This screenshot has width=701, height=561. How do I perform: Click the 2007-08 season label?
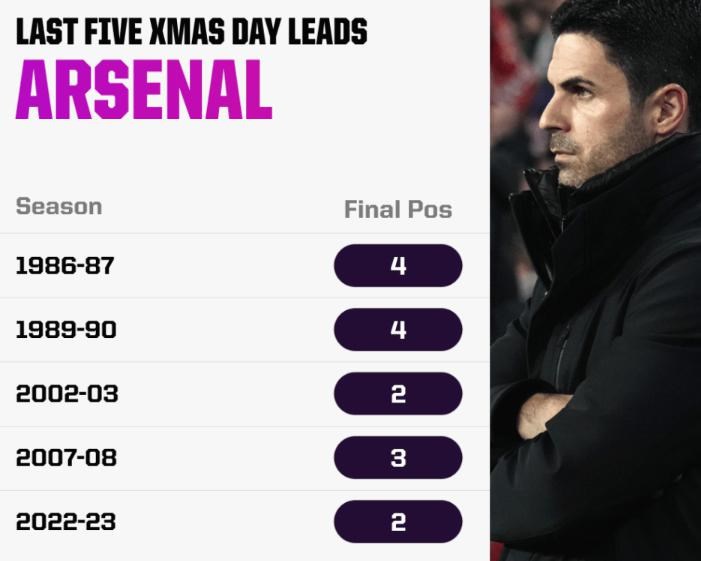point(66,458)
